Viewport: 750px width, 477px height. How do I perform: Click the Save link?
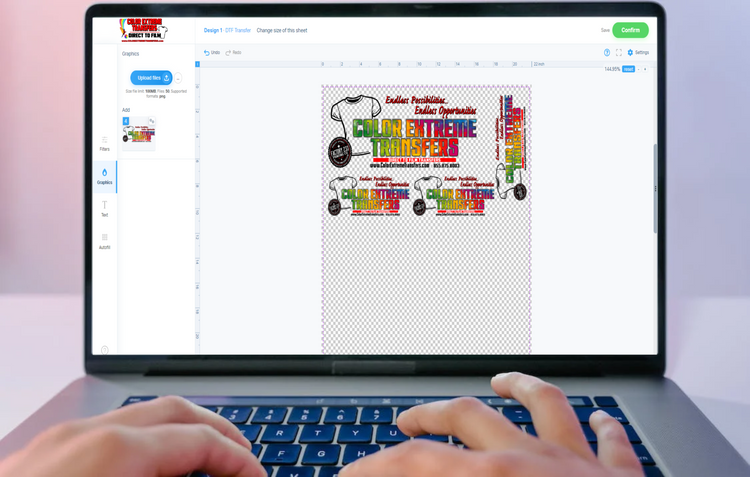pyautogui.click(x=605, y=31)
